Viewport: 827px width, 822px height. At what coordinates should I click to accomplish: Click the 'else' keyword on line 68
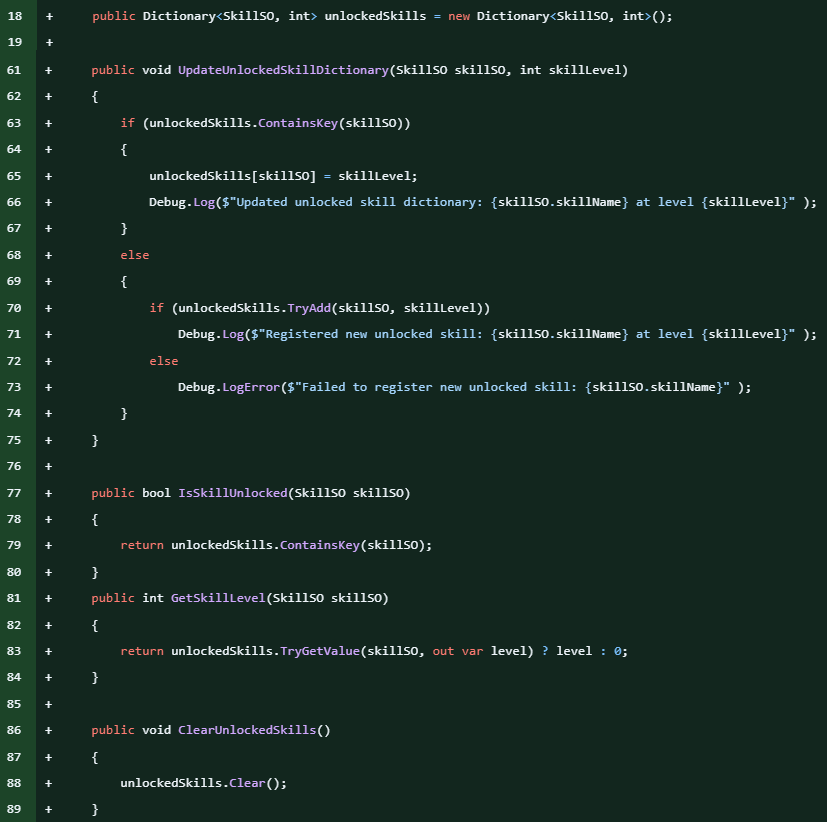(x=135, y=255)
